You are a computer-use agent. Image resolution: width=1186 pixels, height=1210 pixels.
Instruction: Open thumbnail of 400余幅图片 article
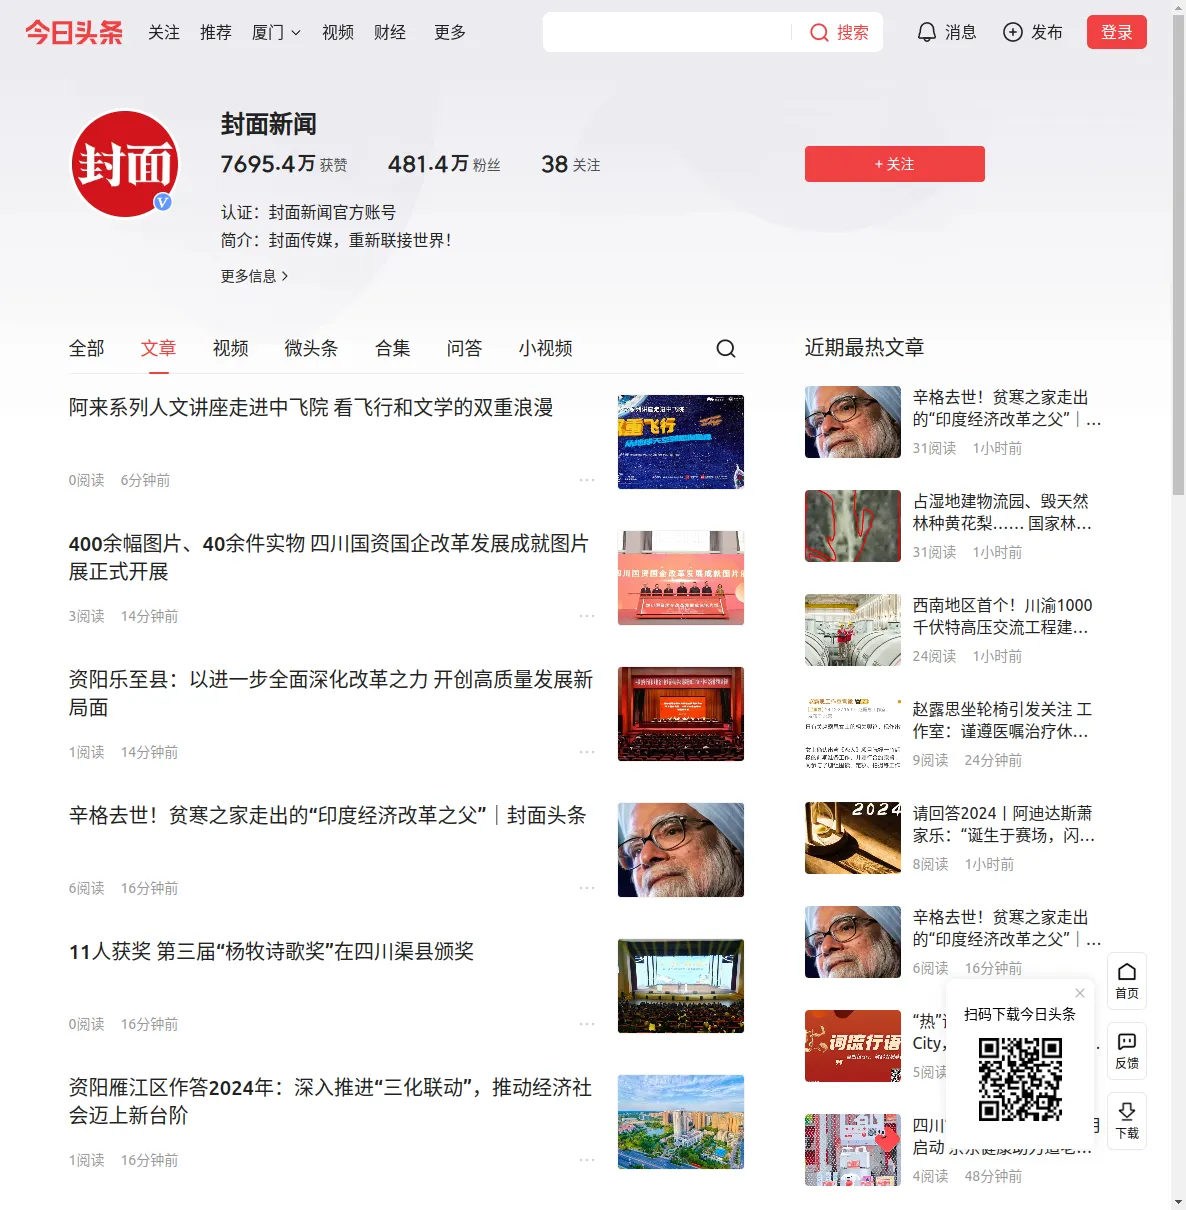tap(681, 578)
